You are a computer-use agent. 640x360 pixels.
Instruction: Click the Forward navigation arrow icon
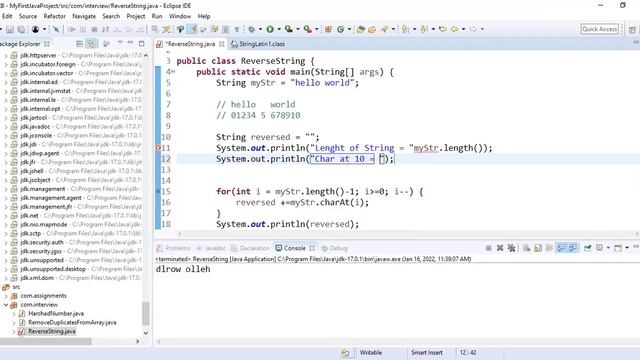tap(473, 29)
